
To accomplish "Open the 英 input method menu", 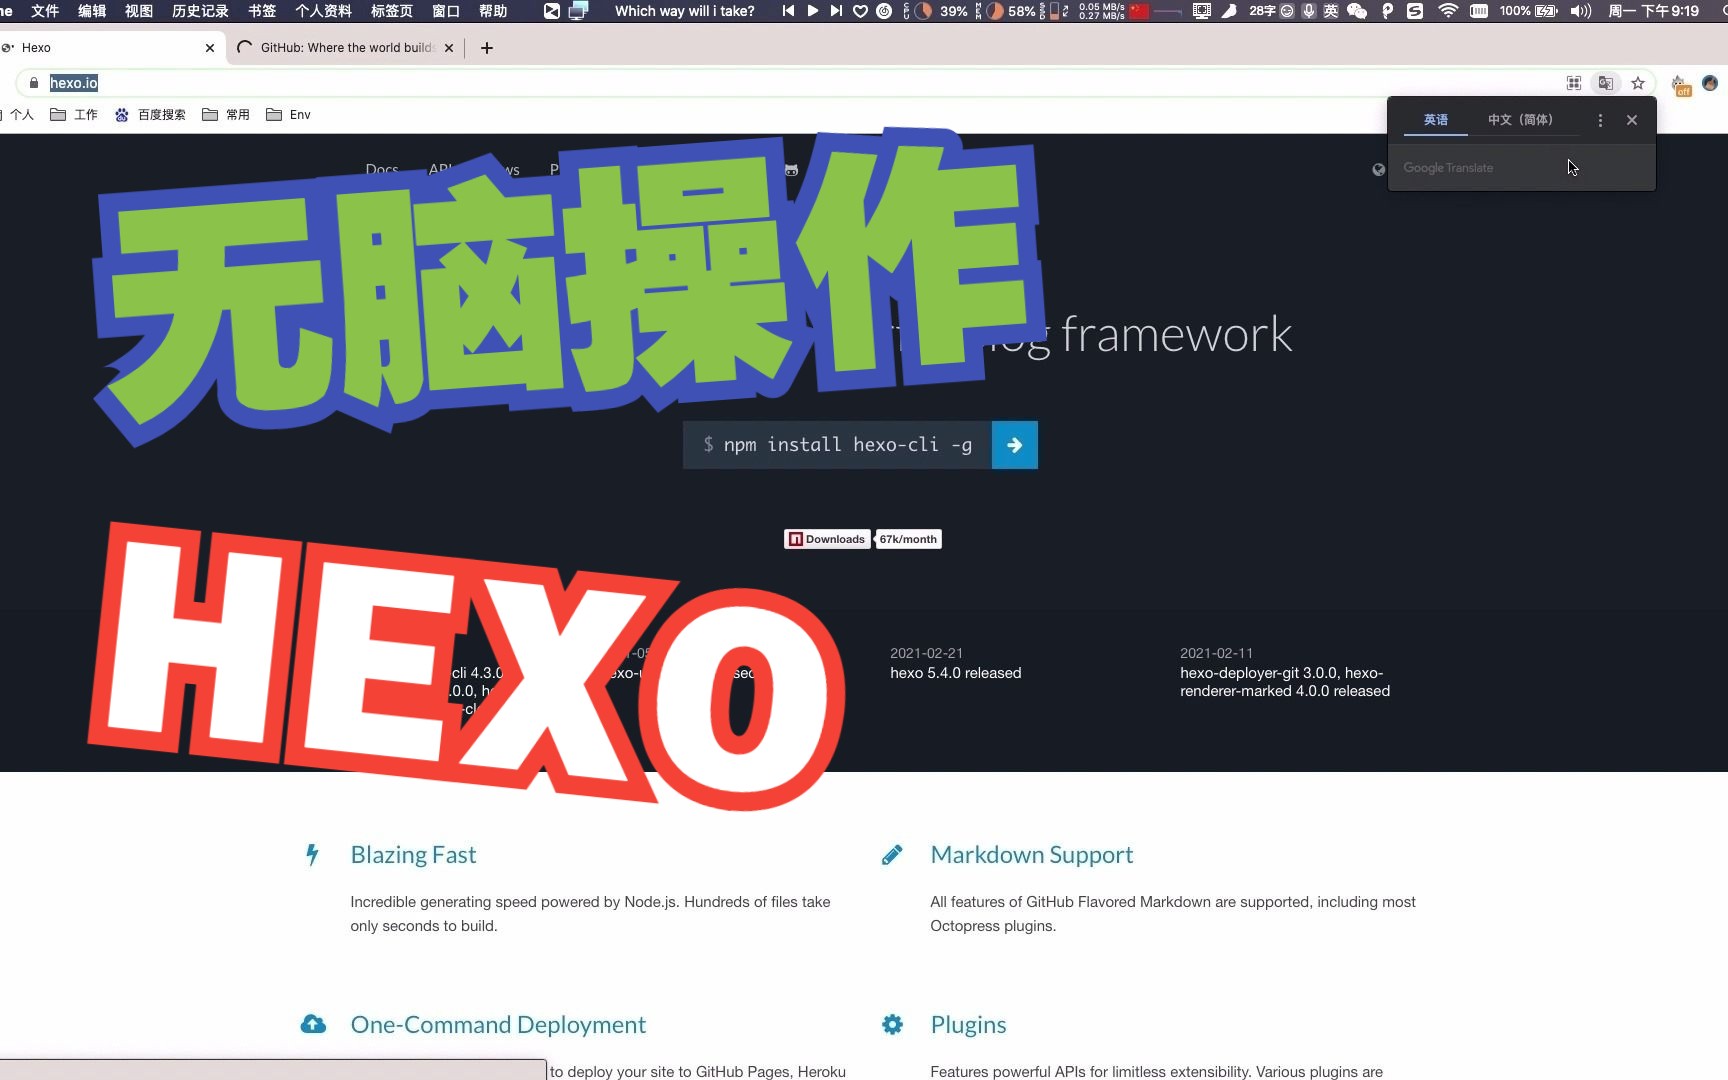I will pyautogui.click(x=1331, y=11).
